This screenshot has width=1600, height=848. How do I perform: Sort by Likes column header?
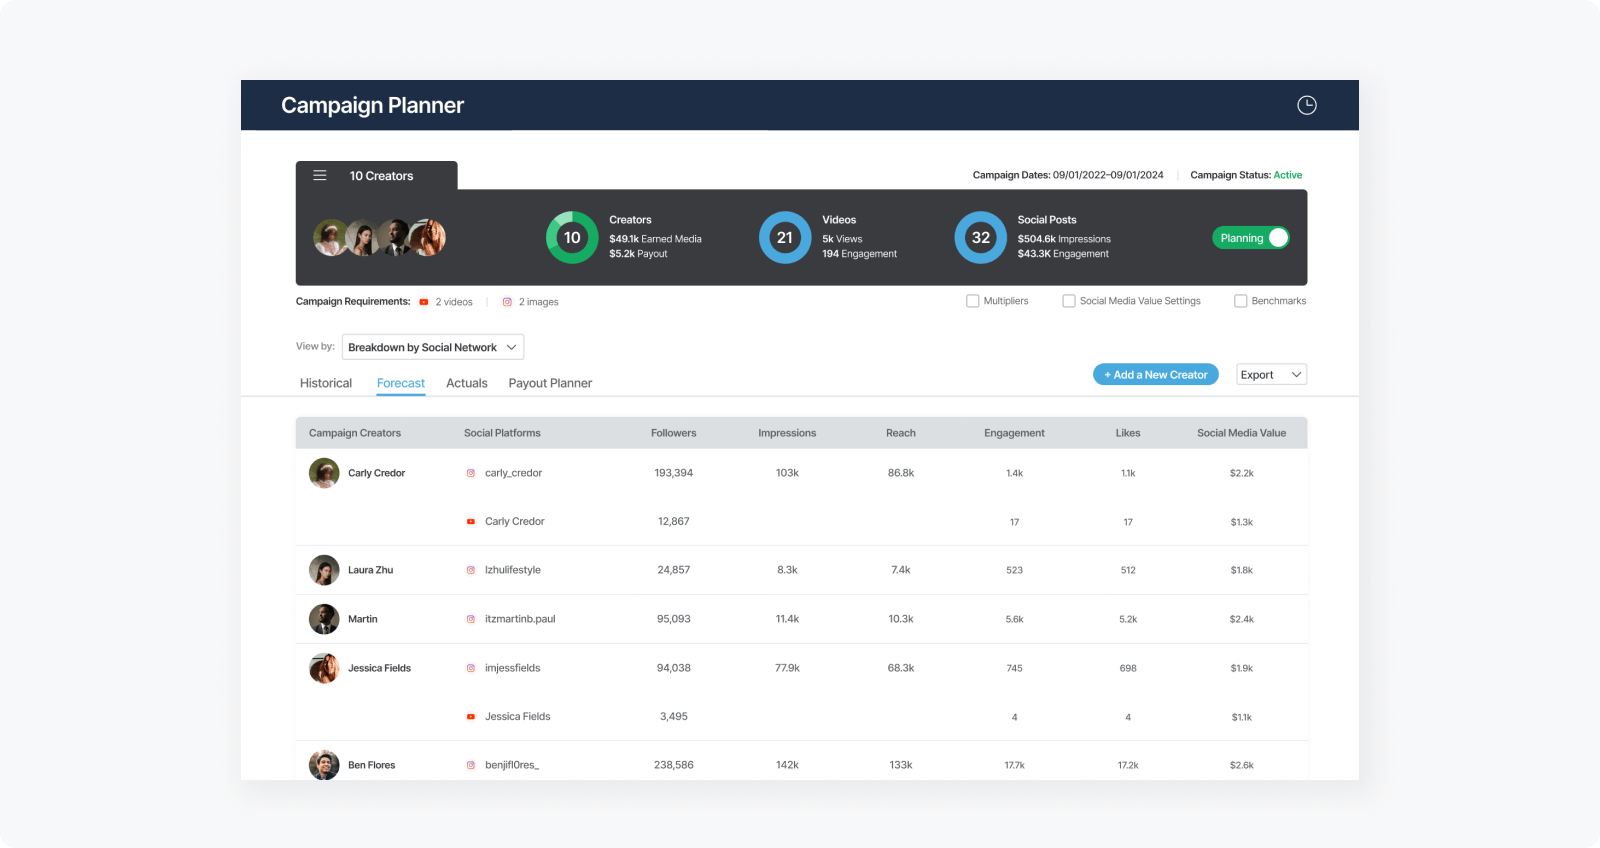pos(1128,433)
